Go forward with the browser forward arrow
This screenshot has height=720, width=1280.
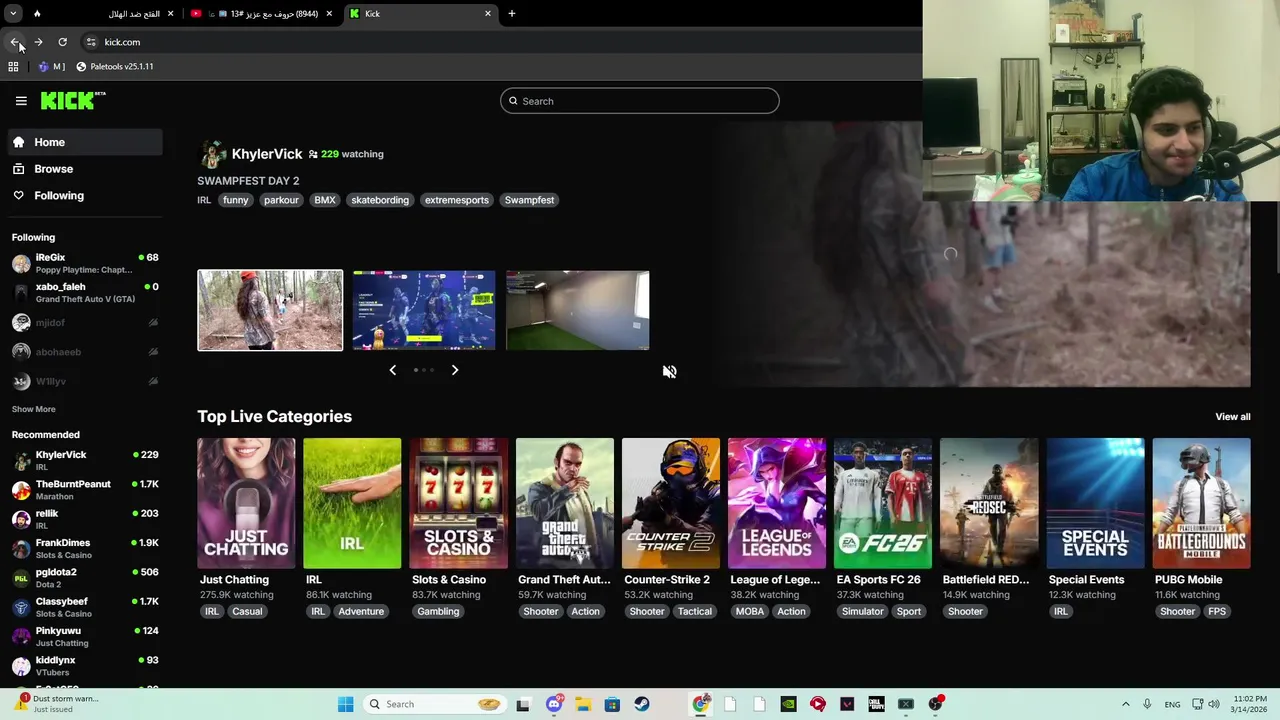click(x=38, y=42)
